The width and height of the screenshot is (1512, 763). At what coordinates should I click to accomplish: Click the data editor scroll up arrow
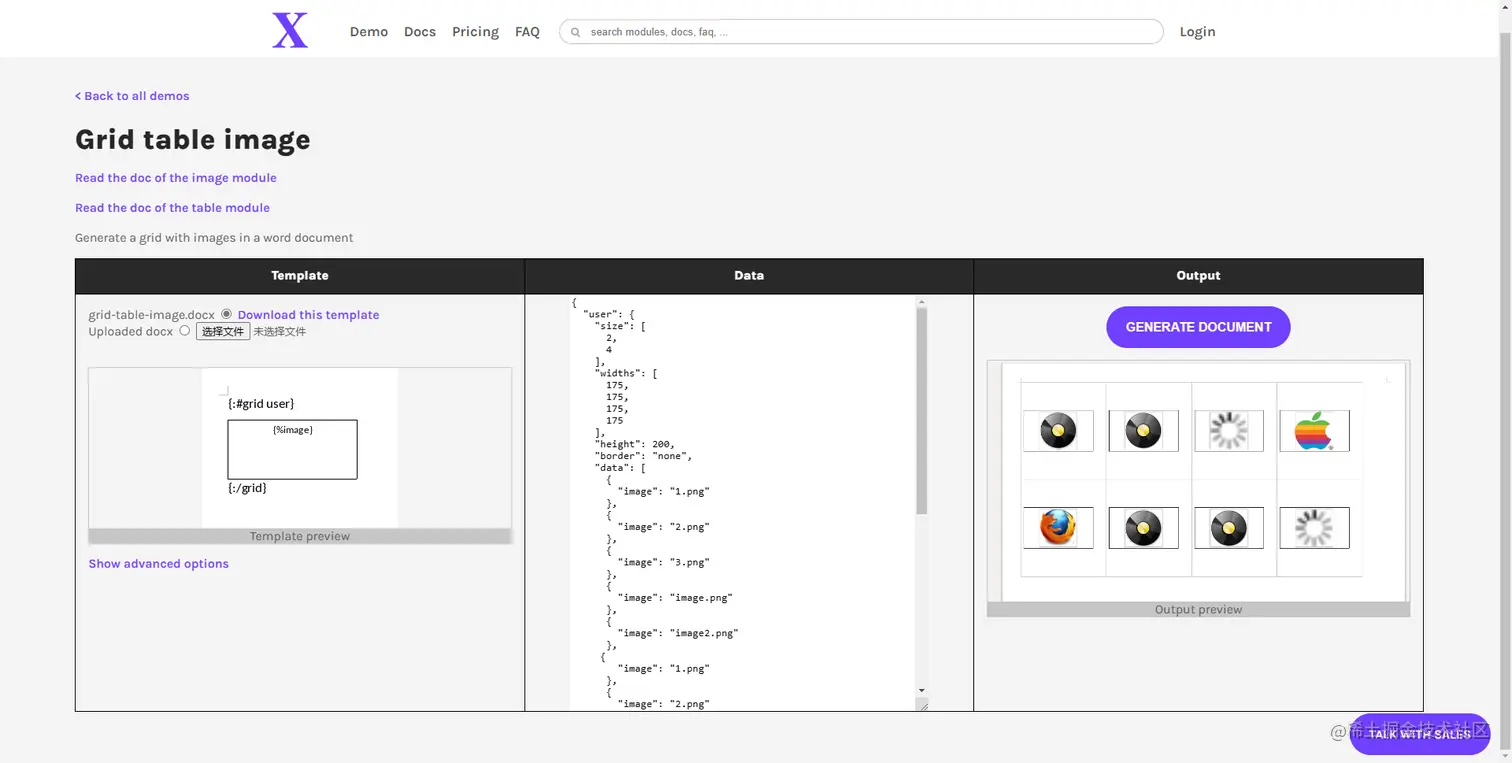[x=921, y=302]
